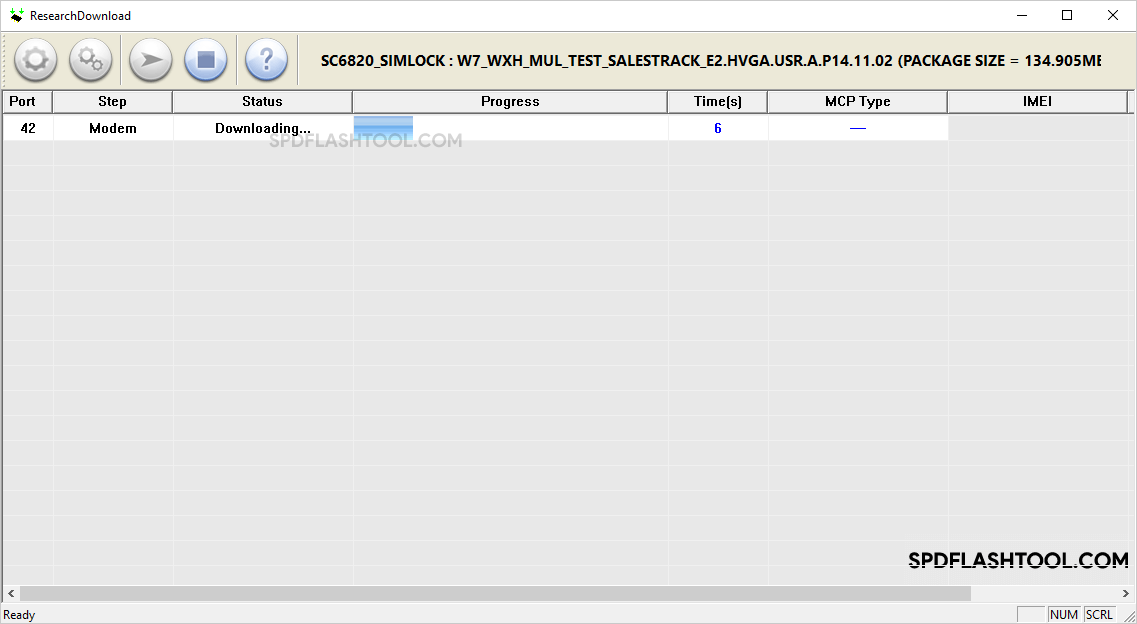
Task: Start downloading with the arrow button
Action: 151,59
